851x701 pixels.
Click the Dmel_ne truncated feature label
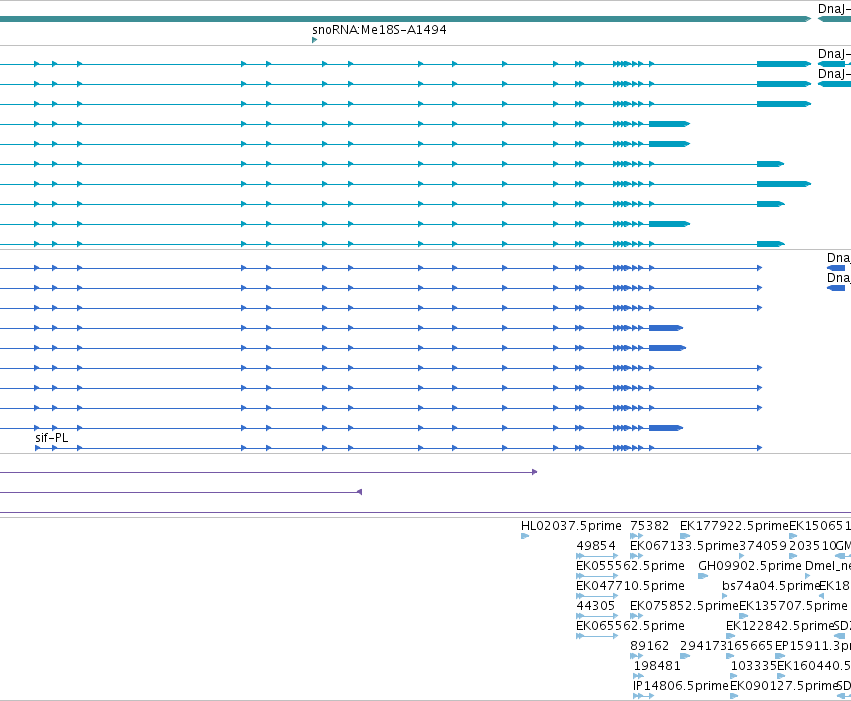[828, 566]
